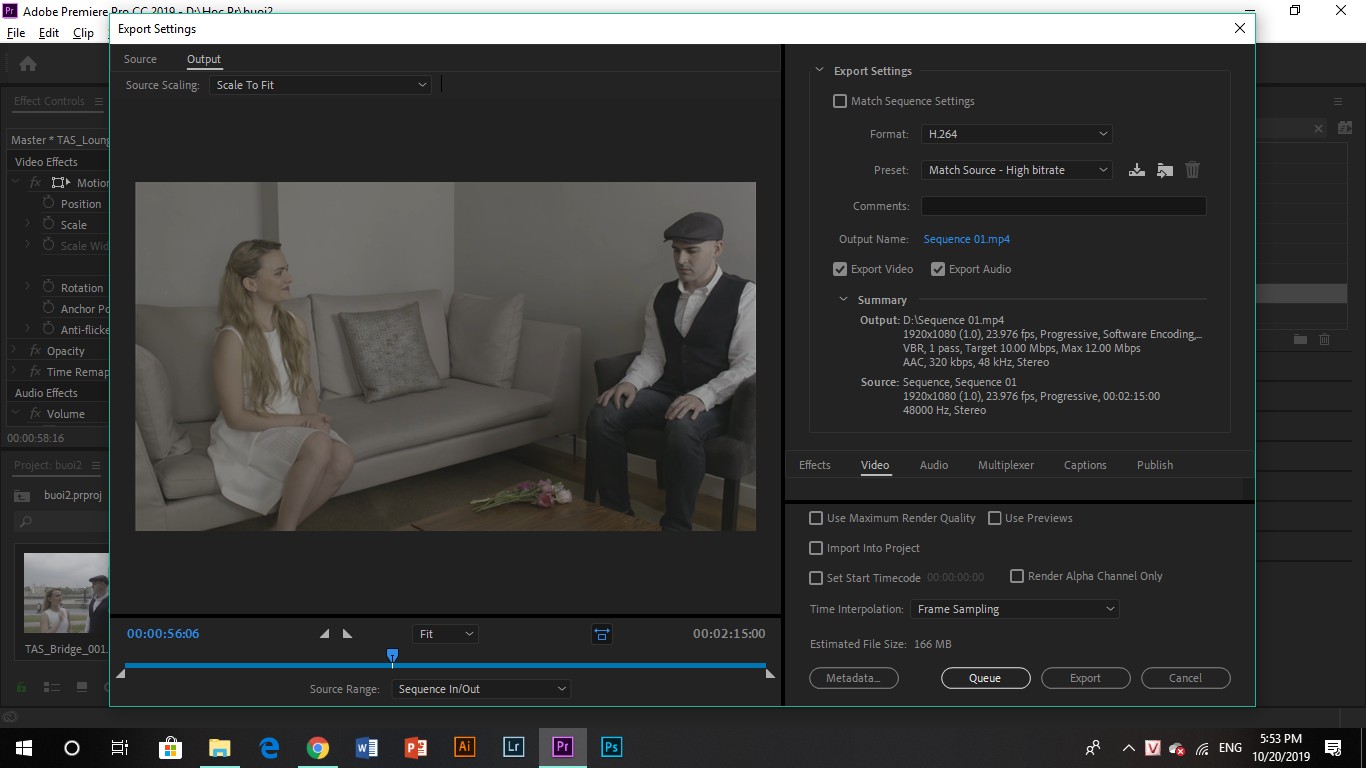Viewport: 1366px width, 768px height.
Task: Switch to the Effects tab
Action: (815, 465)
